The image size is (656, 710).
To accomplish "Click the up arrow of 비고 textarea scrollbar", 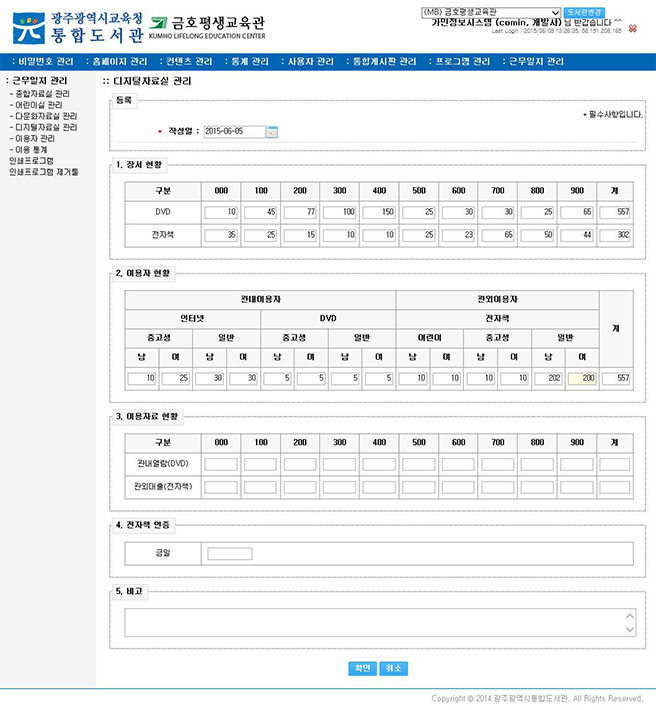I will pyautogui.click(x=629, y=616).
